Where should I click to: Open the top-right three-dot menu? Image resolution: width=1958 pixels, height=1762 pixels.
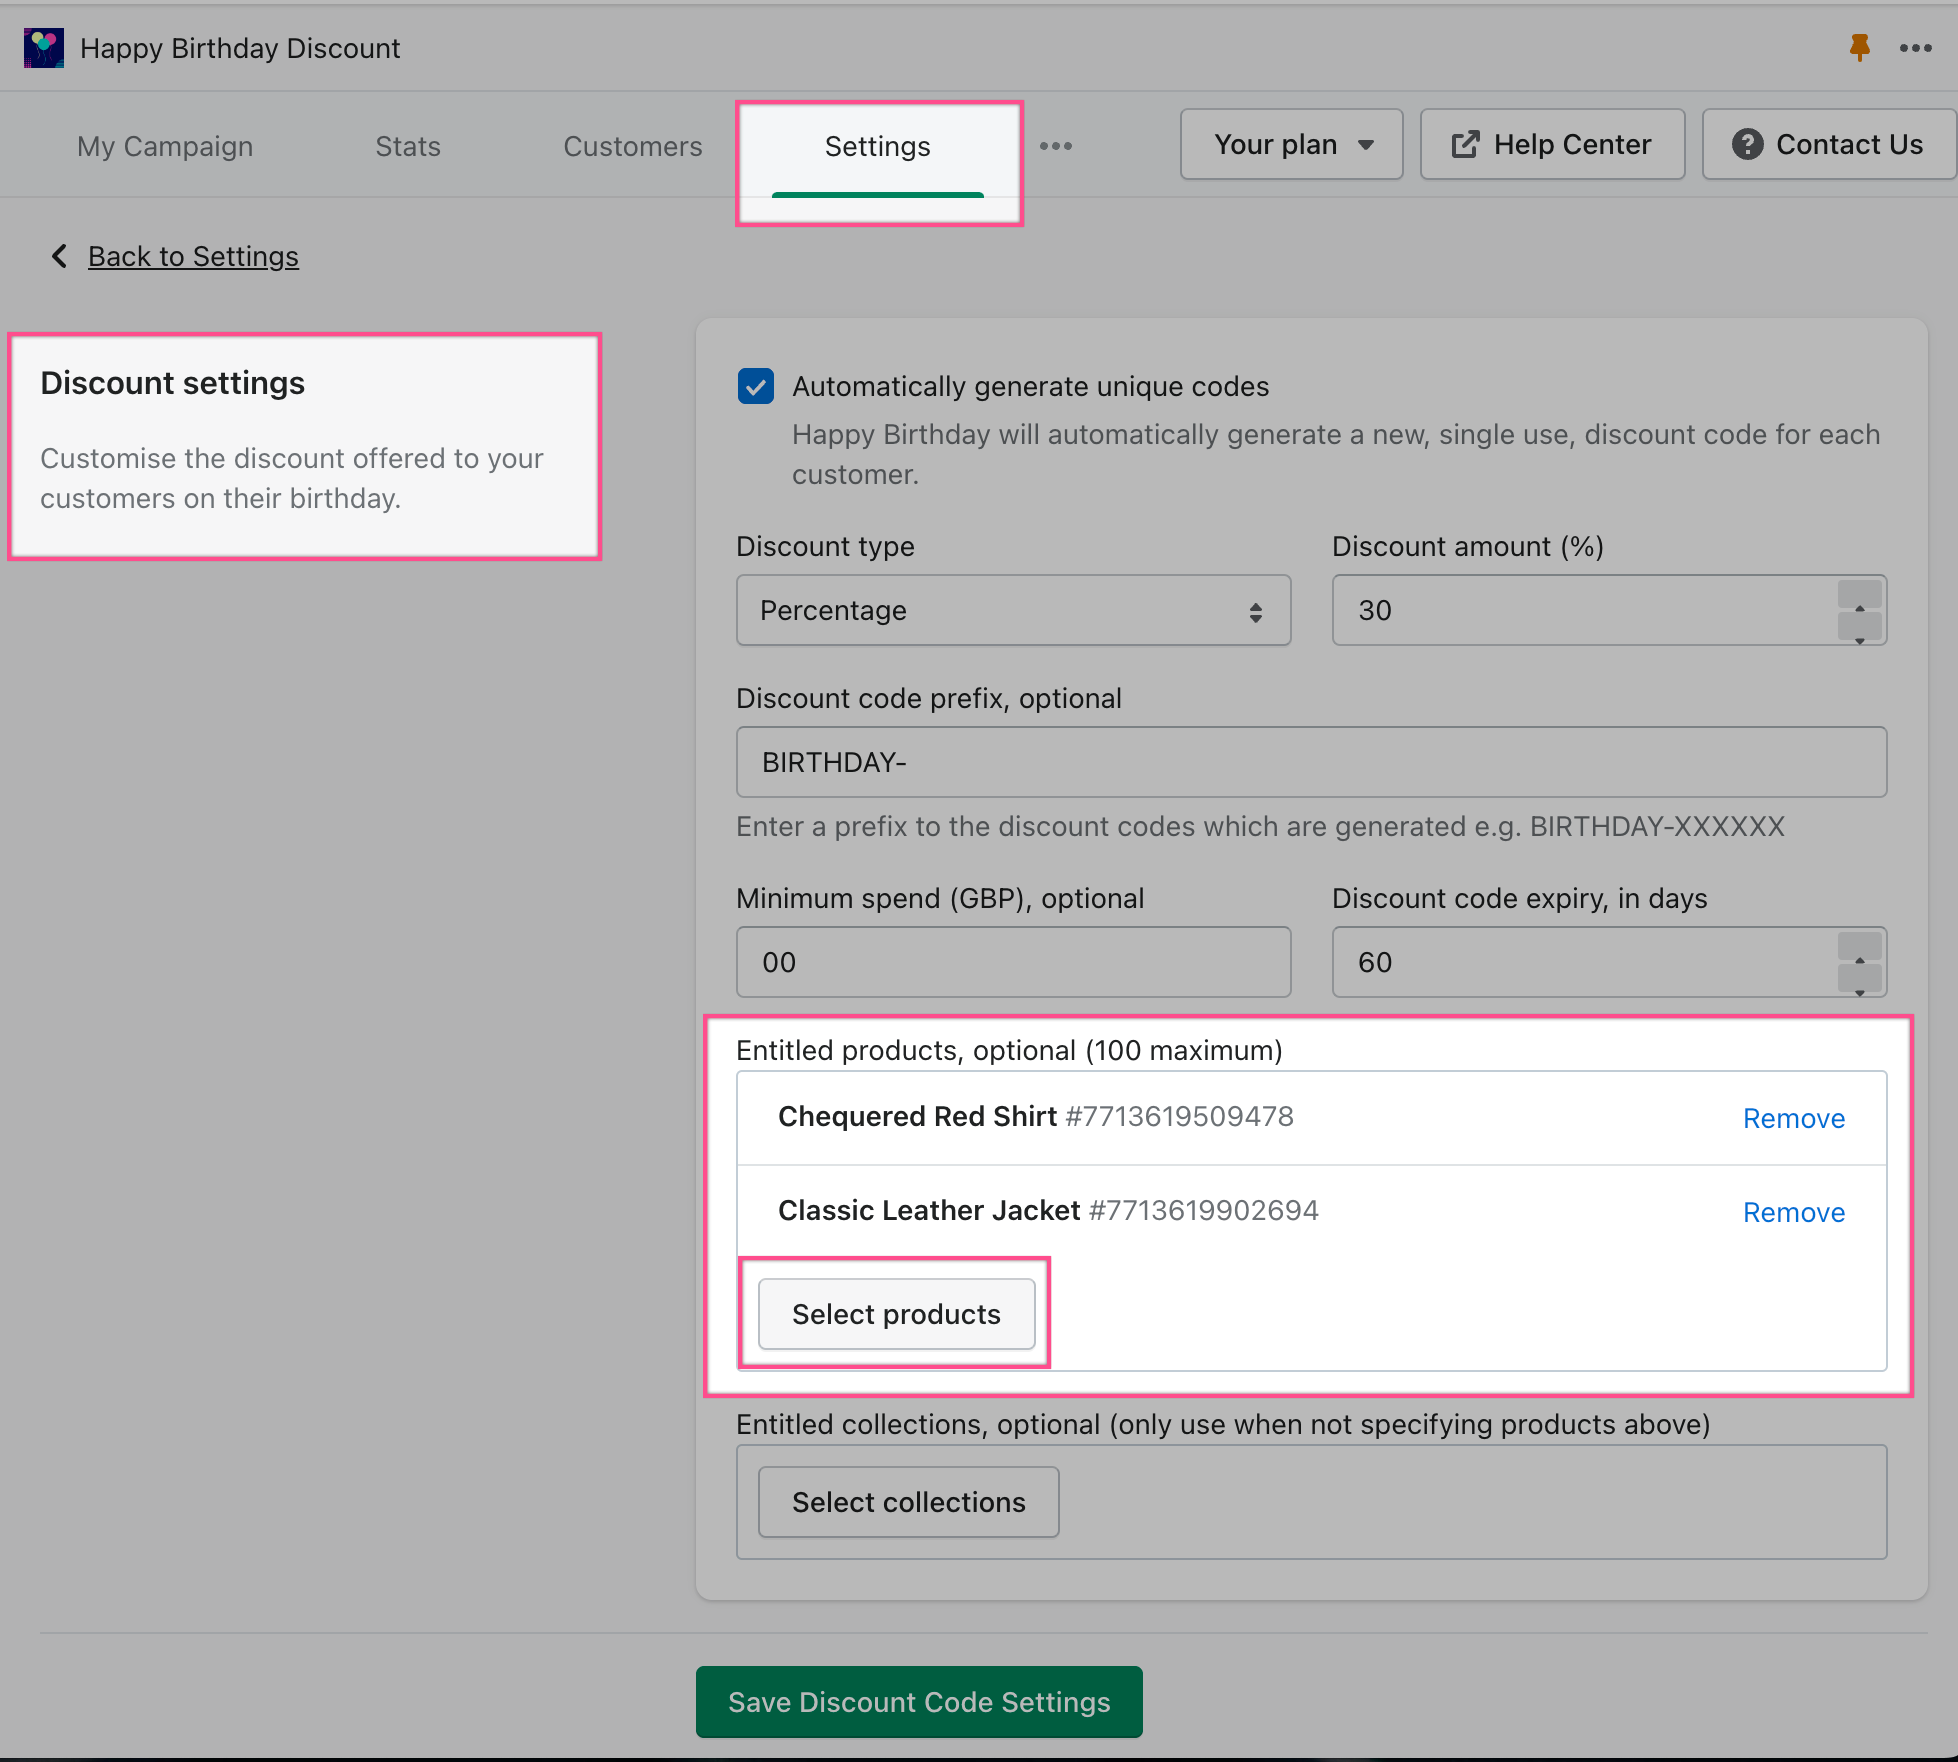click(x=1915, y=48)
